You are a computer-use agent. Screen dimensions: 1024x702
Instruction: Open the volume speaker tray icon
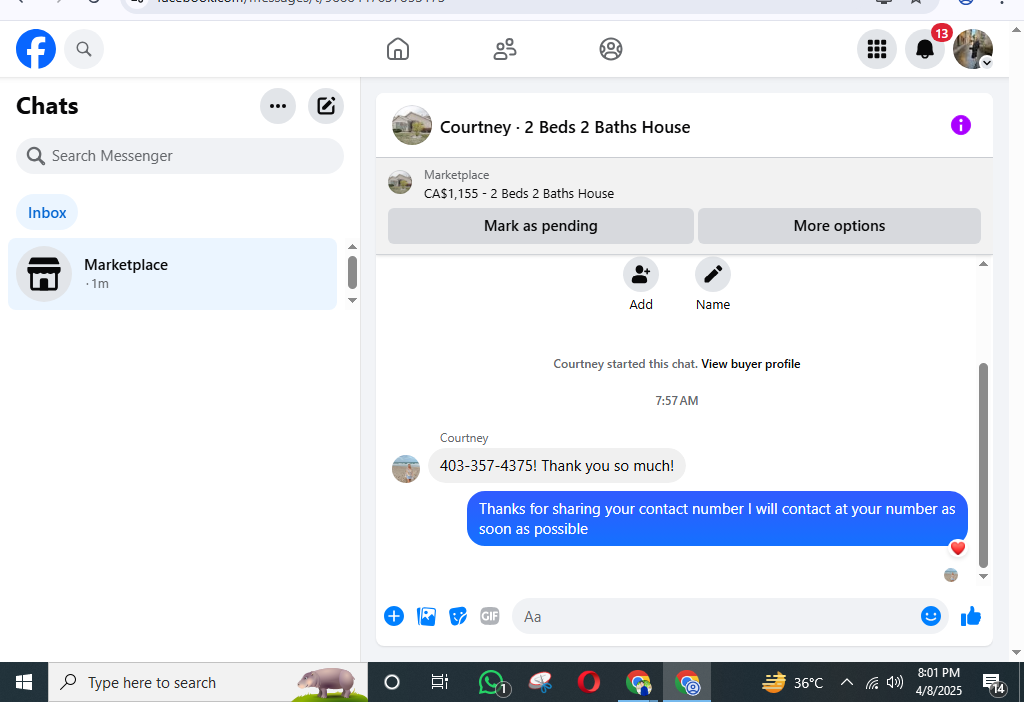pos(894,682)
